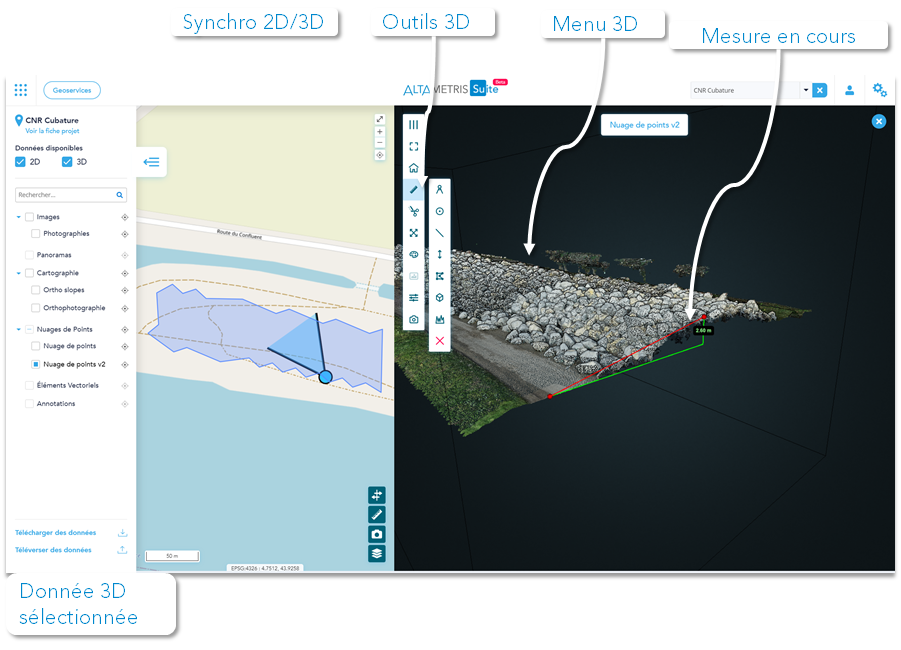901x650 pixels.
Task: Collapse the Nuages de Points group
Action: point(18,330)
